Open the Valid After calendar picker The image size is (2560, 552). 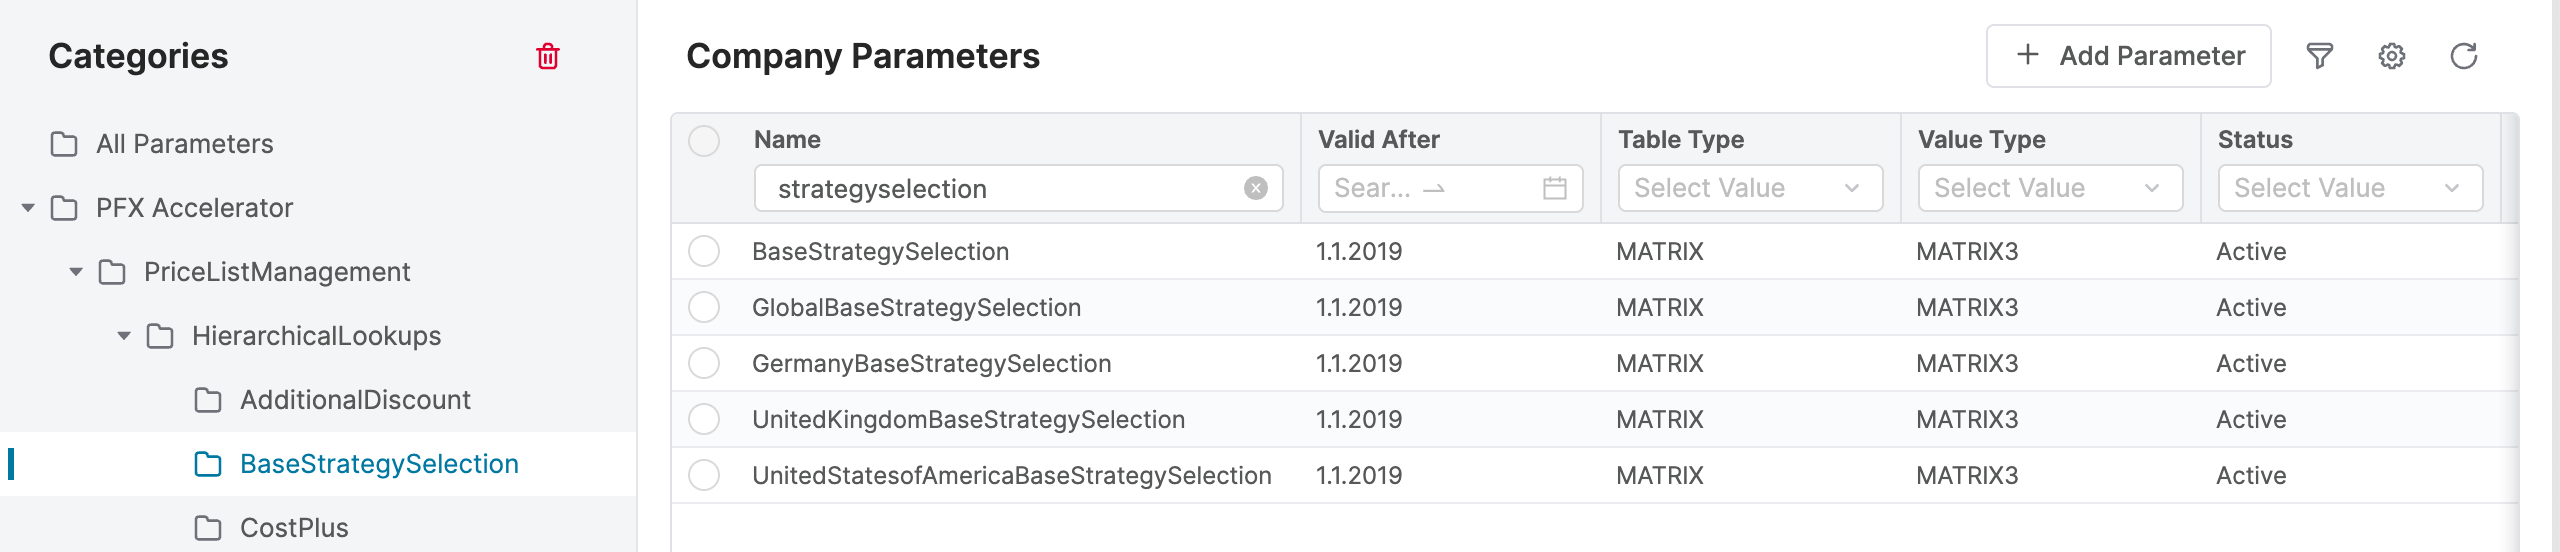tap(1554, 188)
